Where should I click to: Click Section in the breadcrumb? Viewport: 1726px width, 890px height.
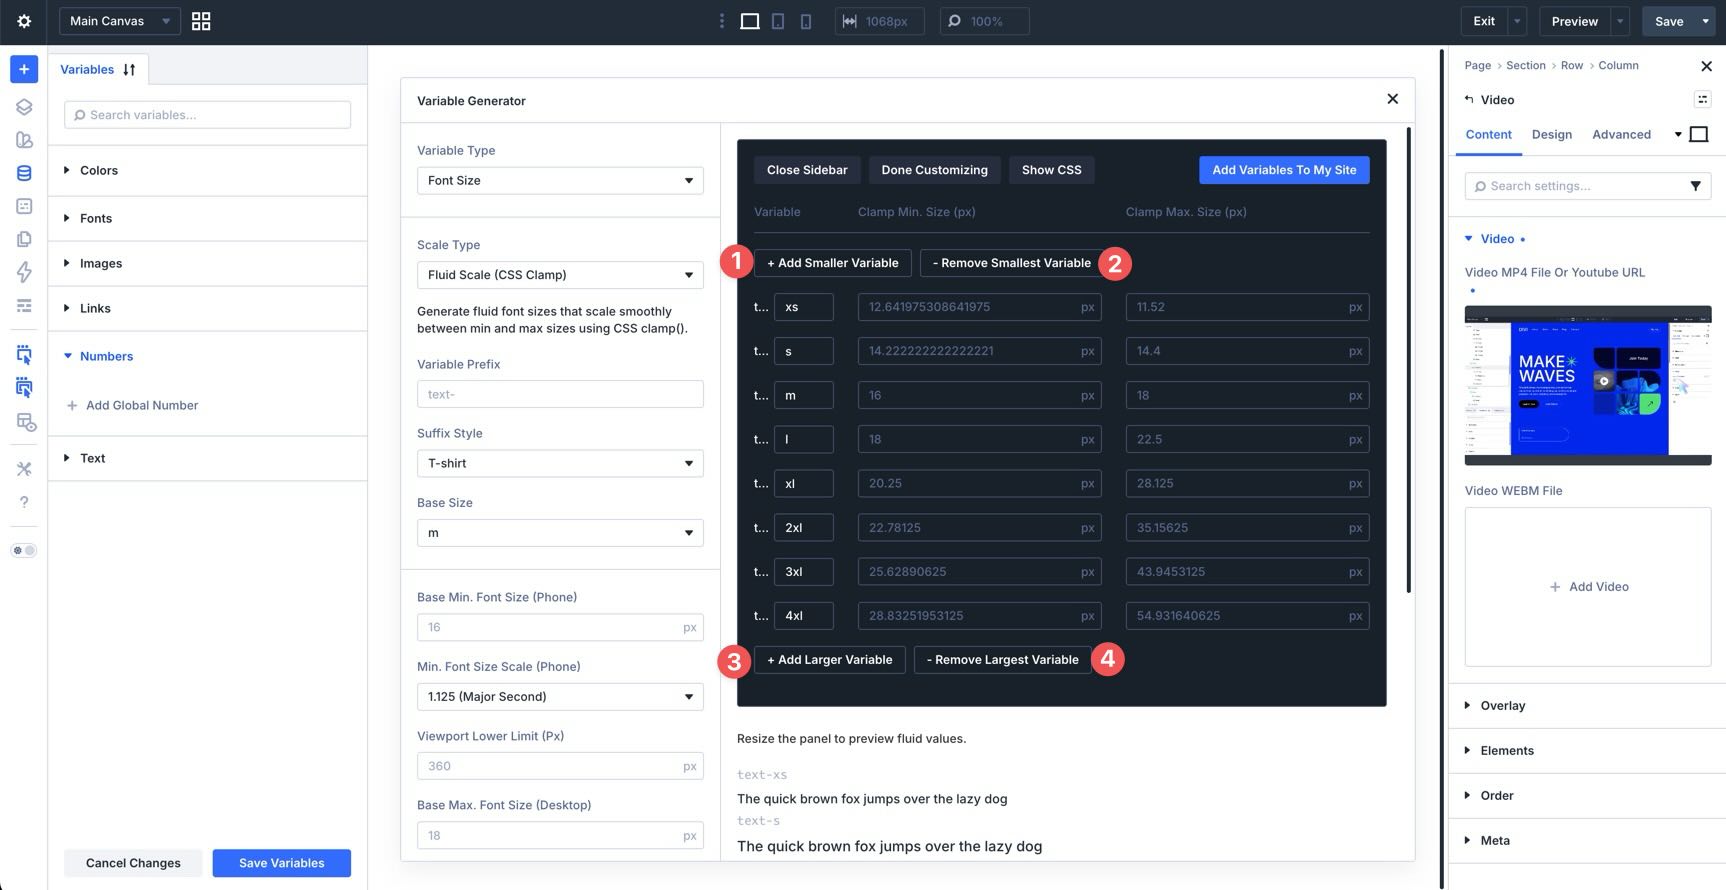[1525, 66]
